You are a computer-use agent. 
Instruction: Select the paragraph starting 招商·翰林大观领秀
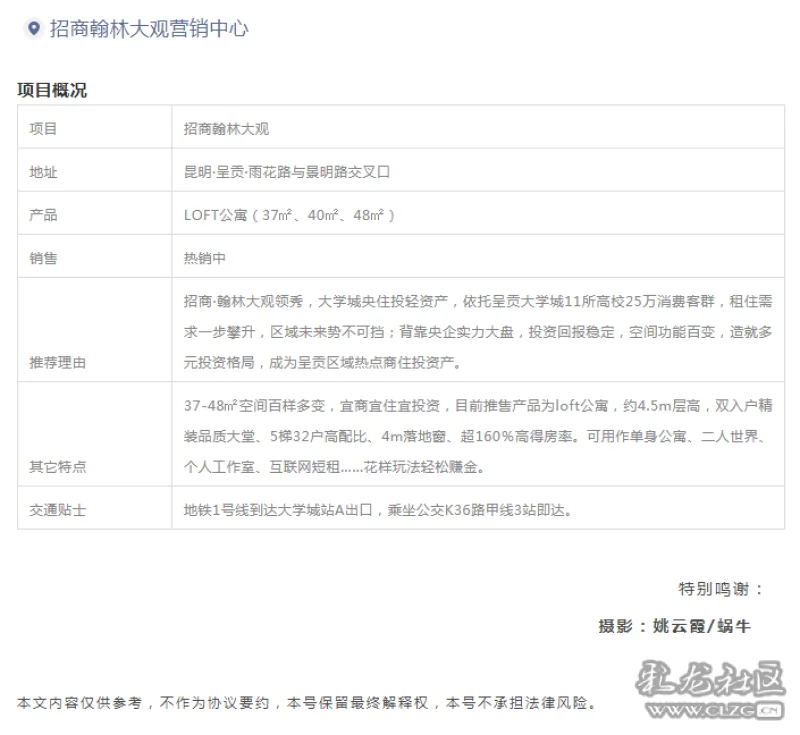tap(478, 332)
